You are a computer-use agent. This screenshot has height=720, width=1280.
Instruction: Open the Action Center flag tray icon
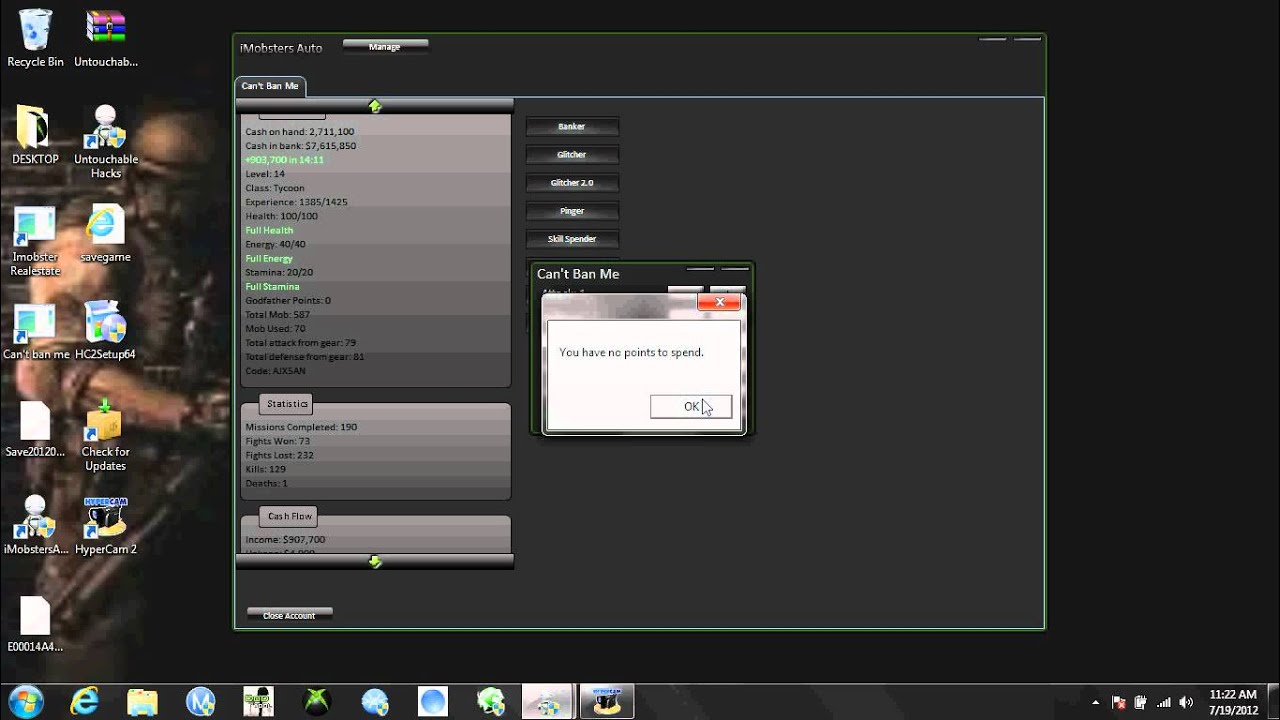click(x=1119, y=702)
